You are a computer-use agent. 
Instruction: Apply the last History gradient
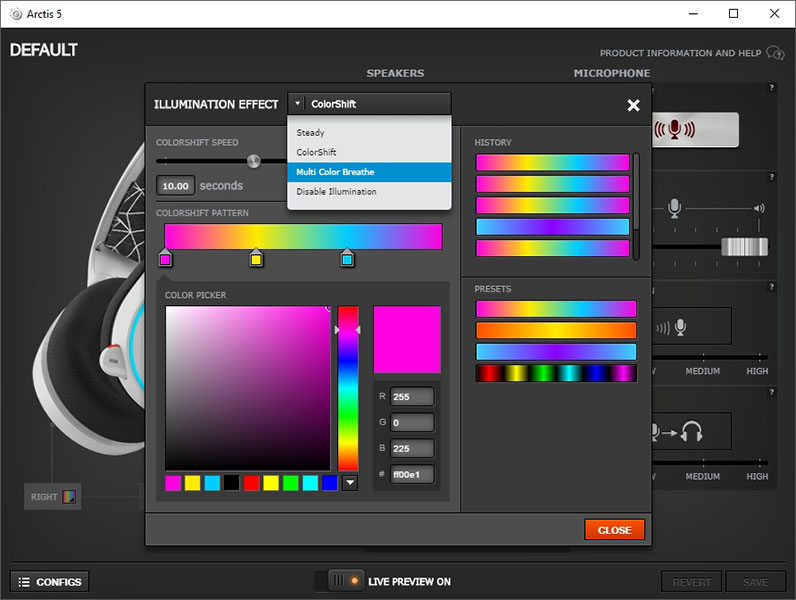click(x=553, y=248)
